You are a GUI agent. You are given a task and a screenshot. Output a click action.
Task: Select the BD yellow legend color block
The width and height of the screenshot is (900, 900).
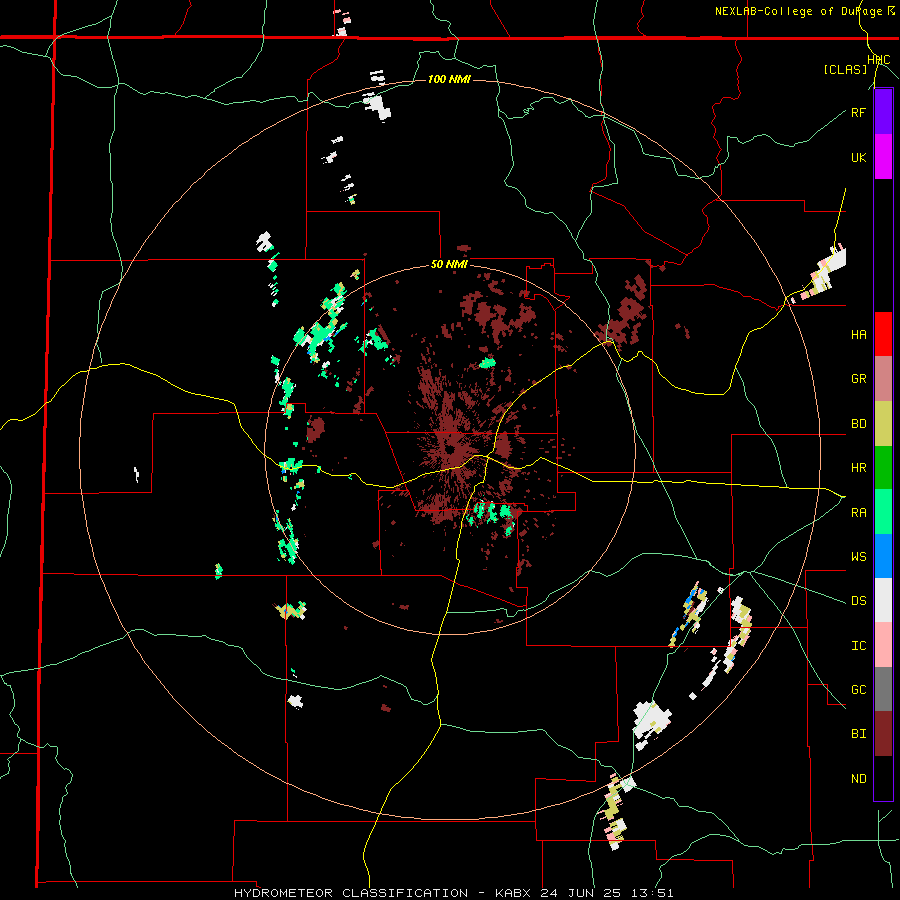click(883, 424)
